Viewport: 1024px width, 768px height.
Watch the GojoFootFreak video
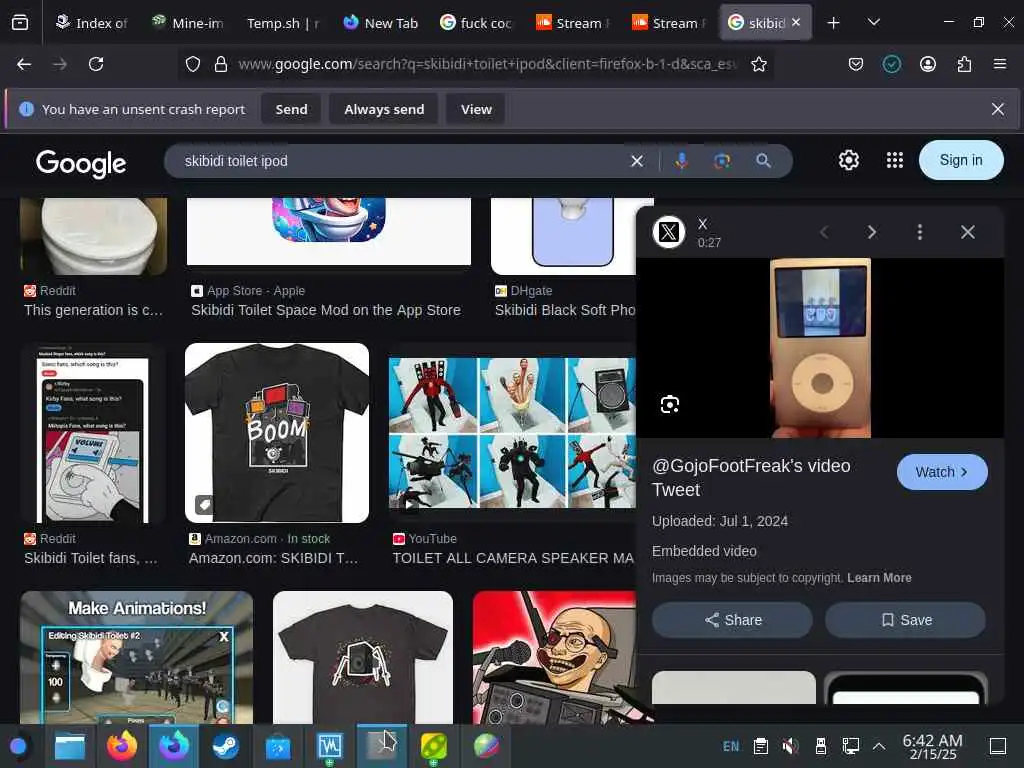(942, 472)
